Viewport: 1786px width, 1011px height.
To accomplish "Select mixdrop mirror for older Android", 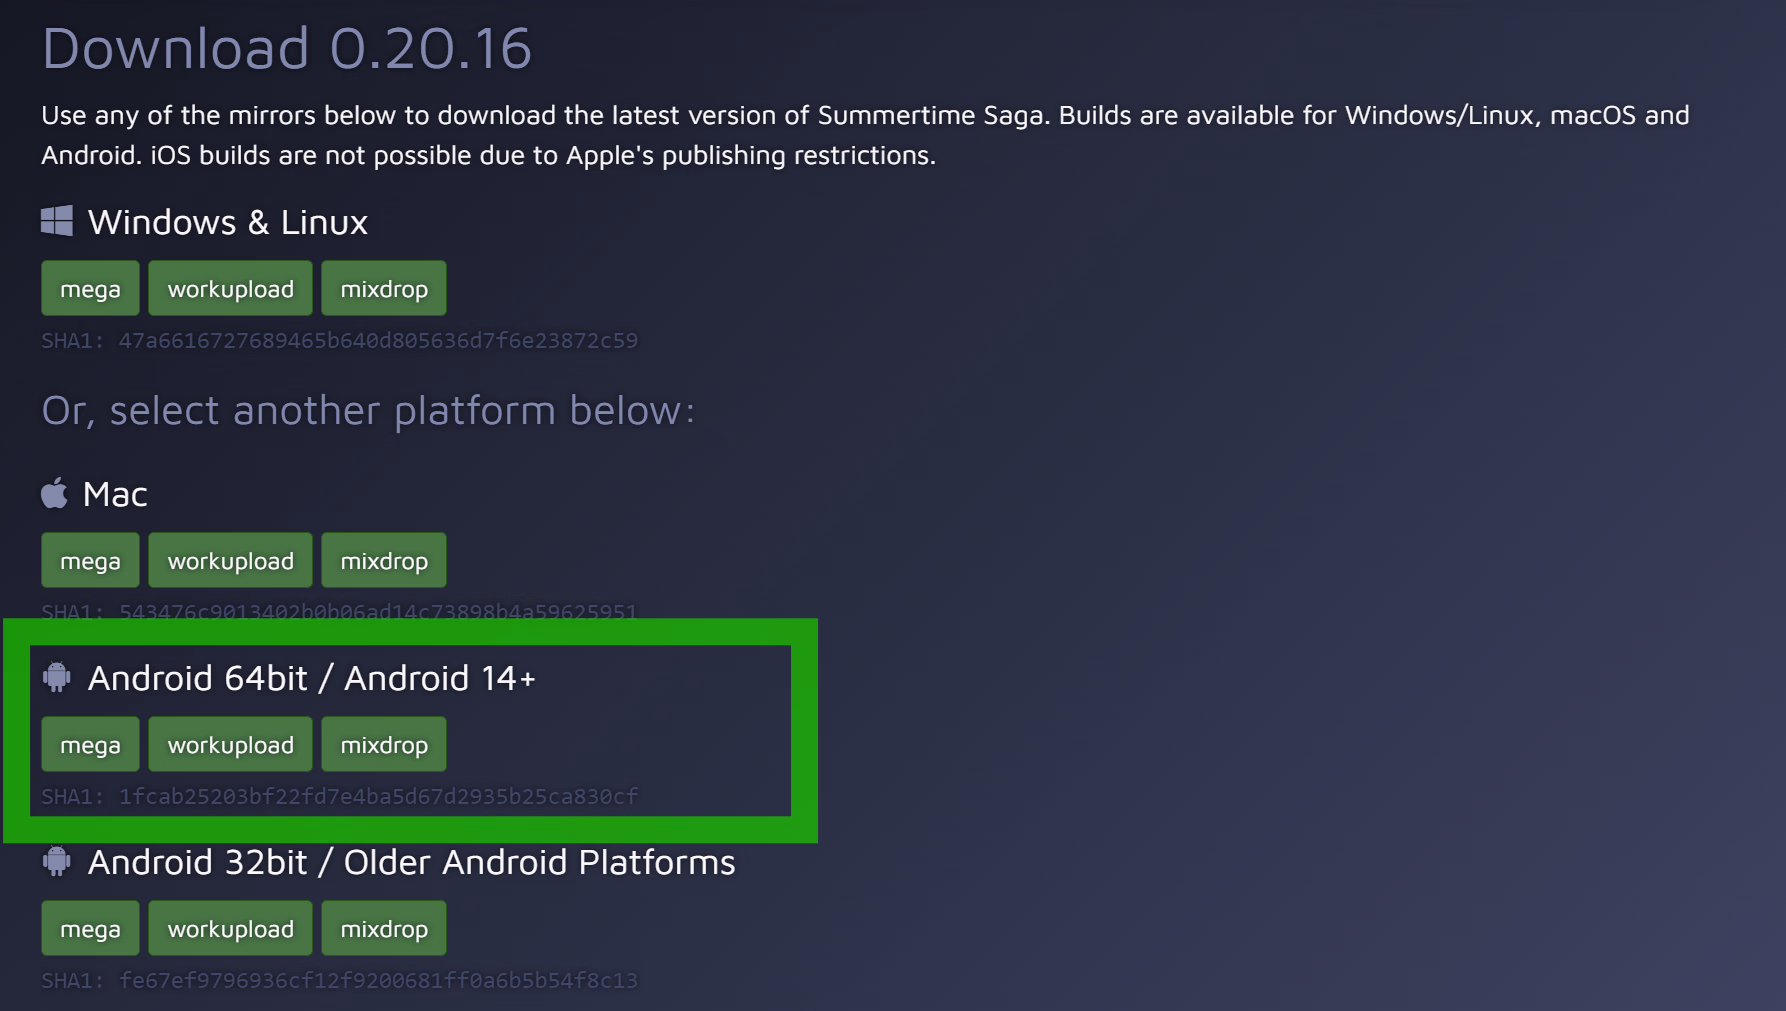I will pos(384,929).
